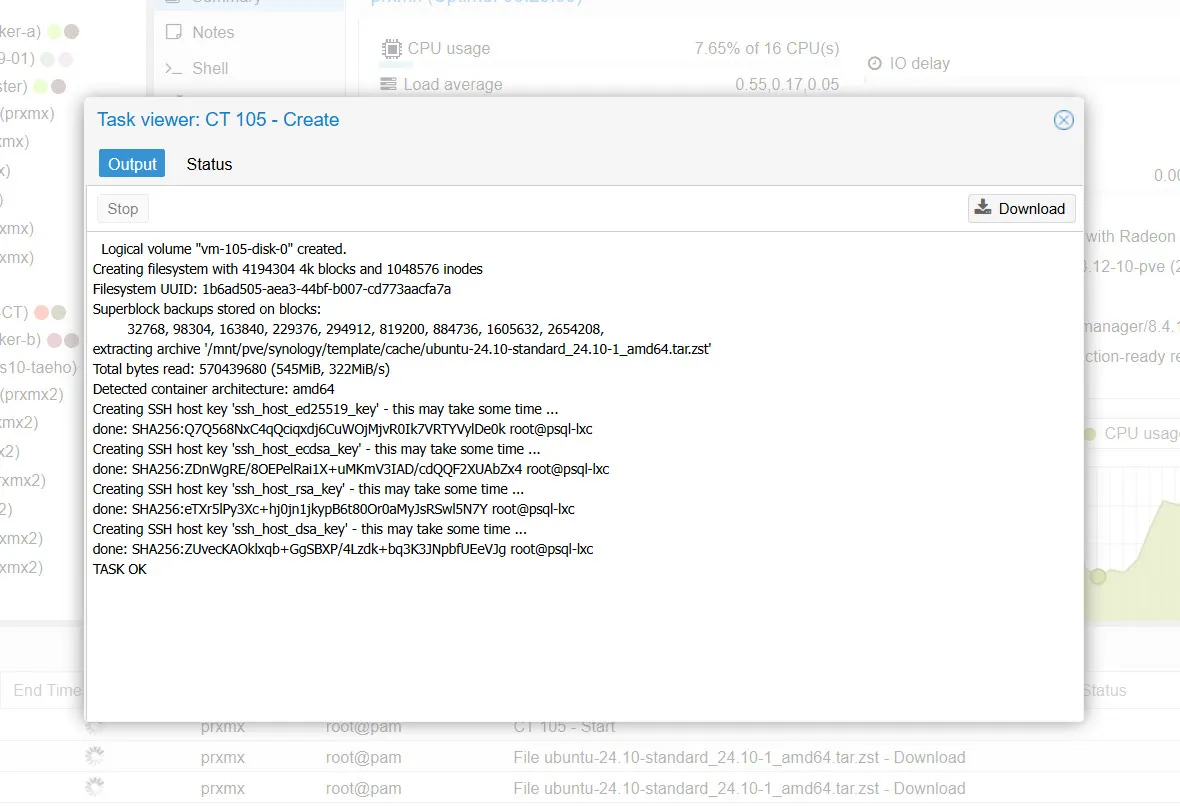Viewport: 1180px width, 807px height.
Task: Click spinner icon on last ubuntu download row
Action: (95, 788)
